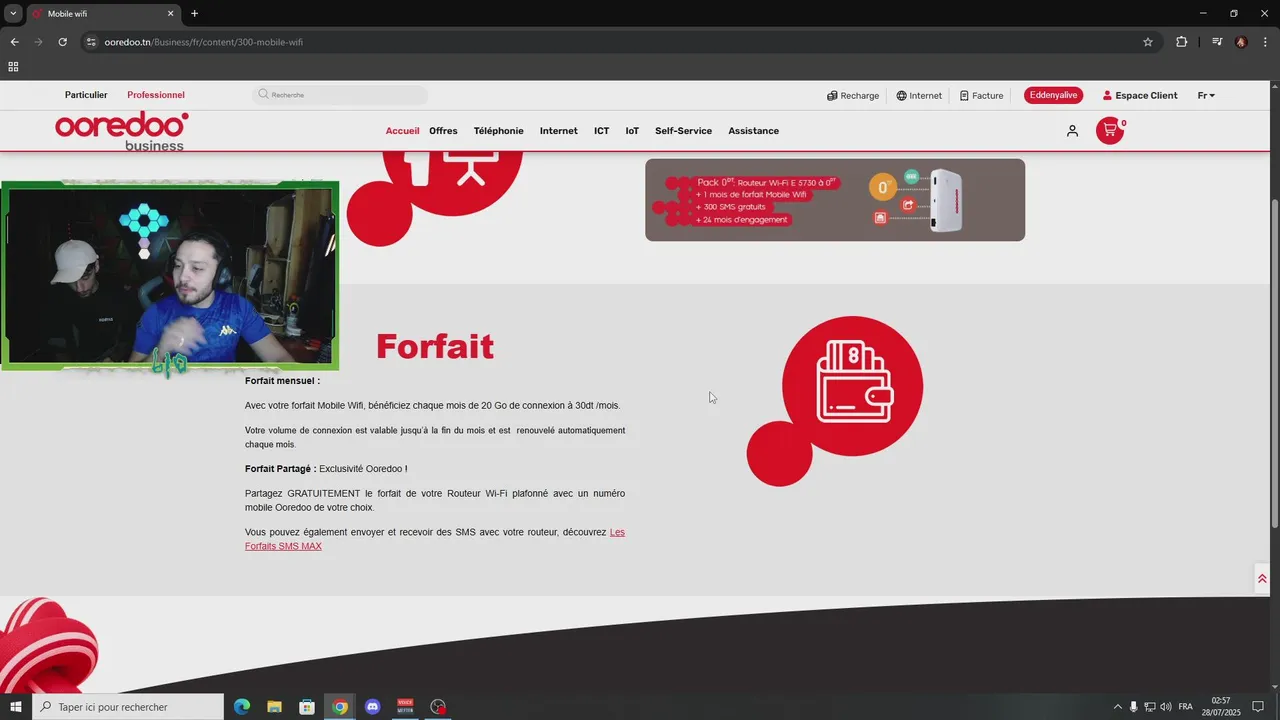The width and height of the screenshot is (1280, 720).
Task: Switch to Professionnel section
Action: [x=156, y=95]
